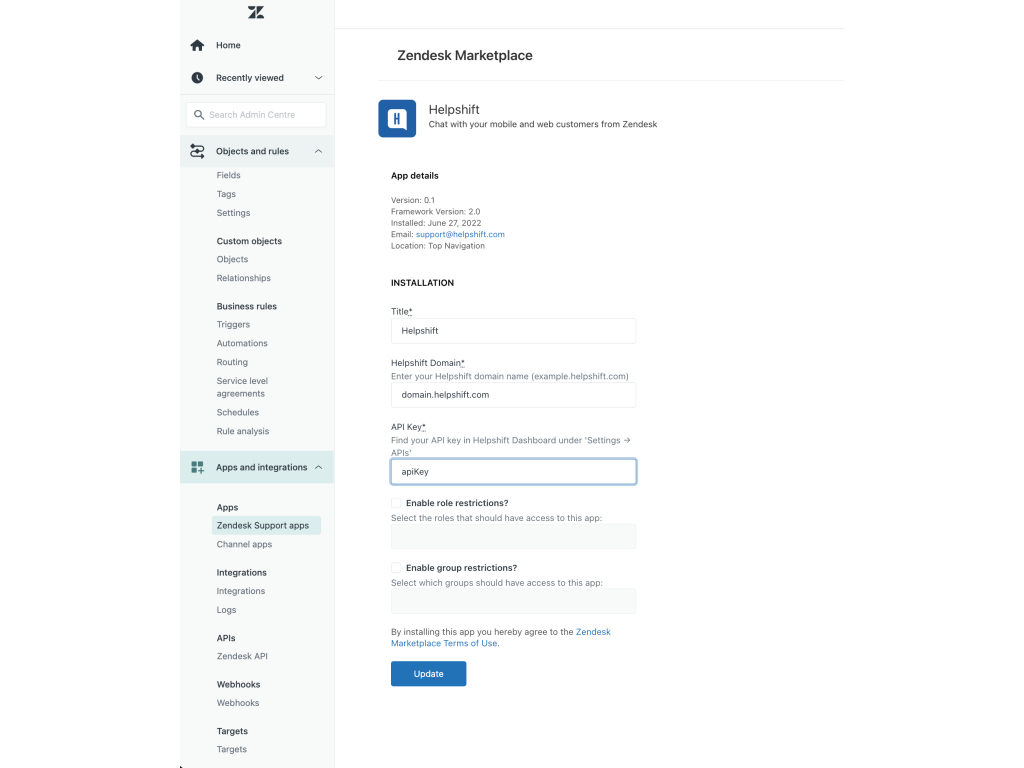Image resolution: width=1024 pixels, height=768 pixels.
Task: Open Triggers under Business rules
Action: click(x=233, y=325)
